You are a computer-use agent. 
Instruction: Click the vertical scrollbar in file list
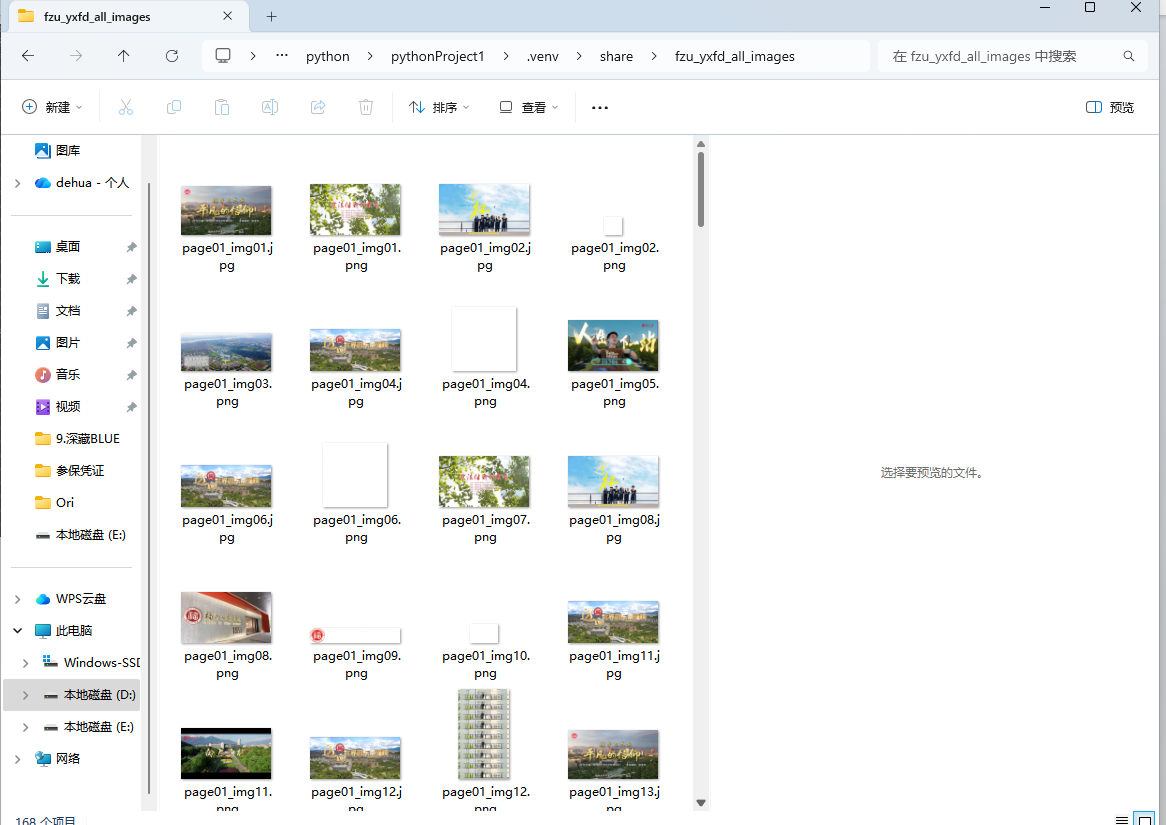(x=701, y=188)
